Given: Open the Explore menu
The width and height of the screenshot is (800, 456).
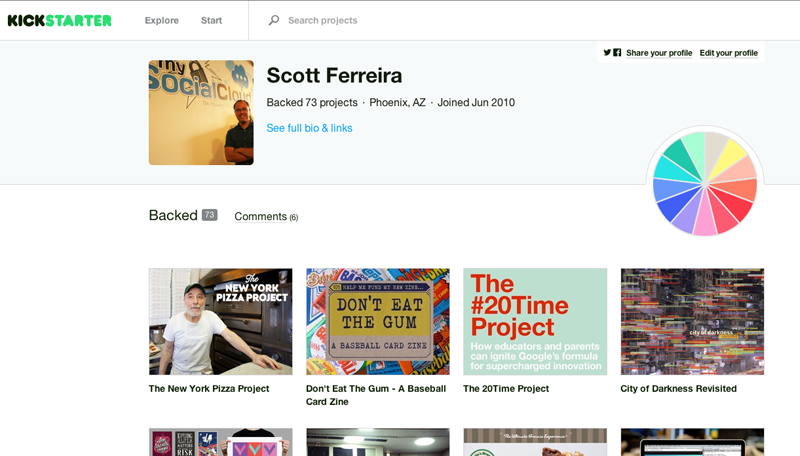Looking at the screenshot, I should tap(162, 20).
